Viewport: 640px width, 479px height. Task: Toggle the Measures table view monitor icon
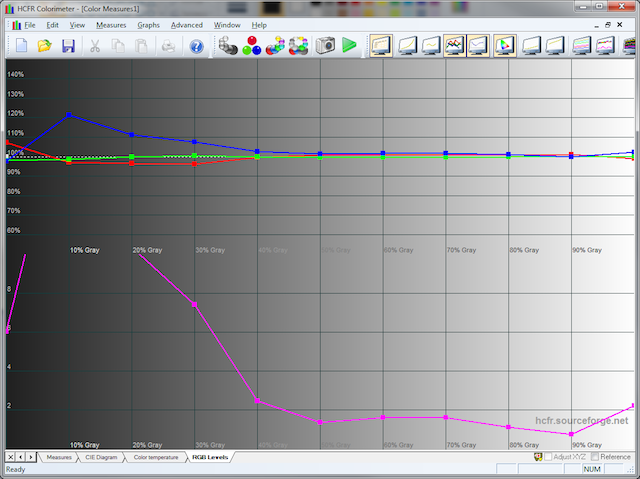[381, 45]
